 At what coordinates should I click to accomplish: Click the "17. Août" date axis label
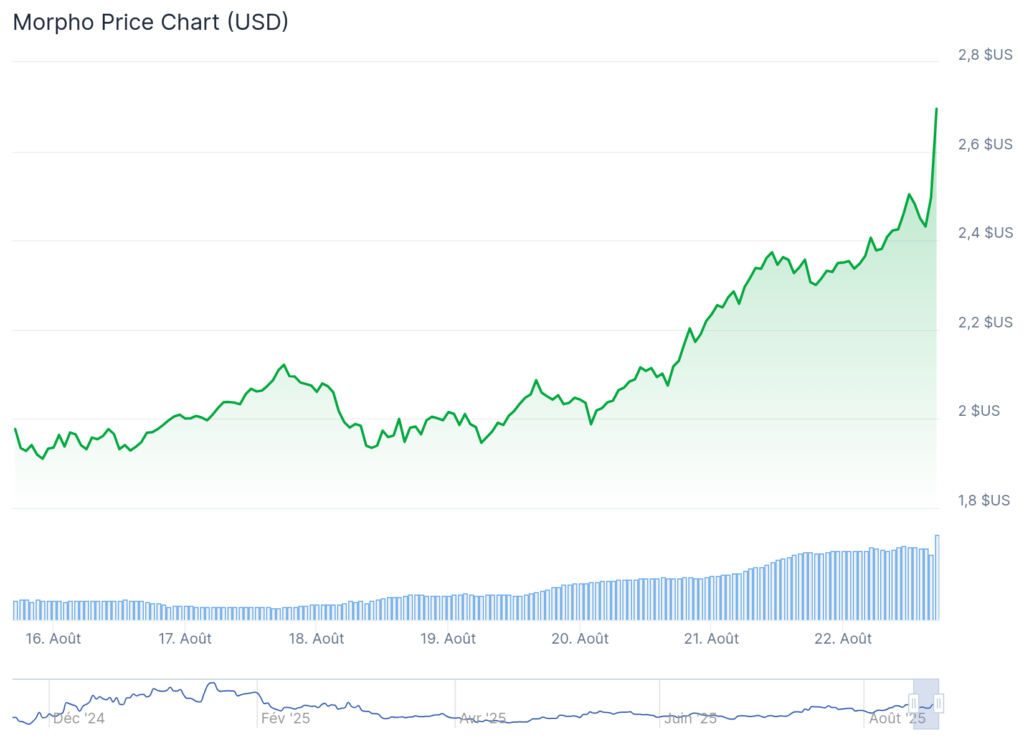183,639
